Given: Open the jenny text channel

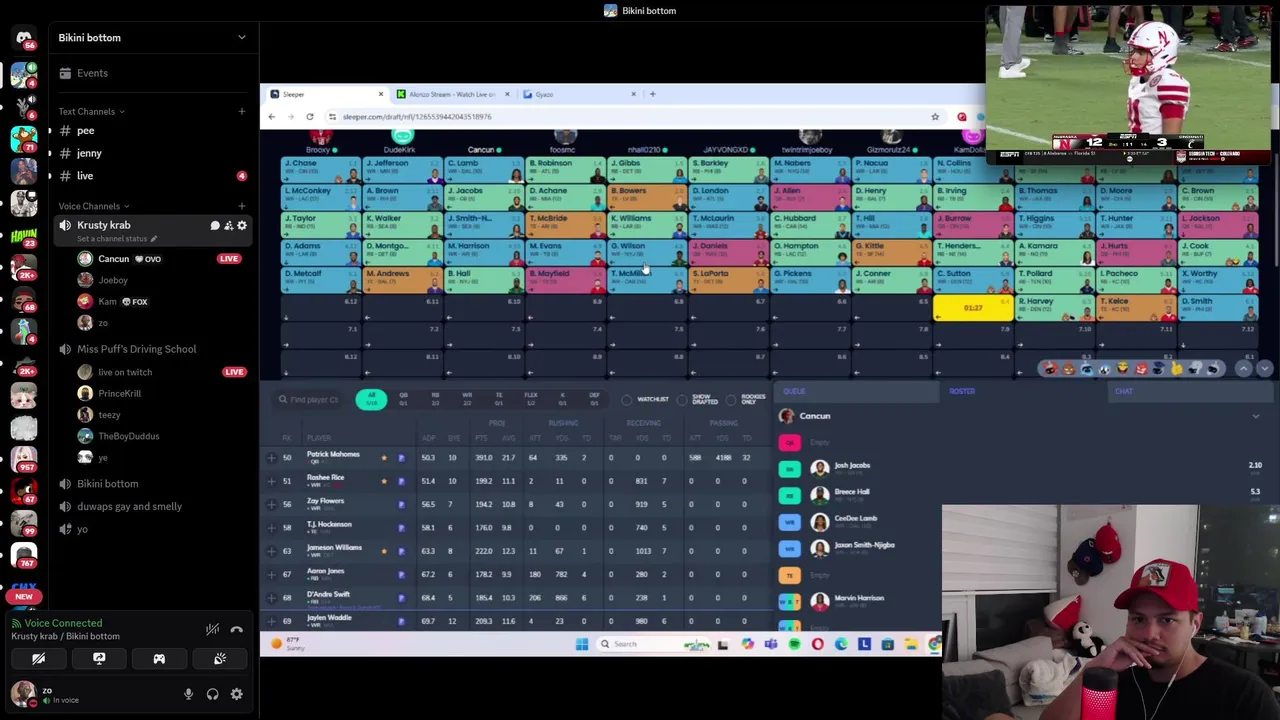Looking at the screenshot, I should pyautogui.click(x=89, y=153).
